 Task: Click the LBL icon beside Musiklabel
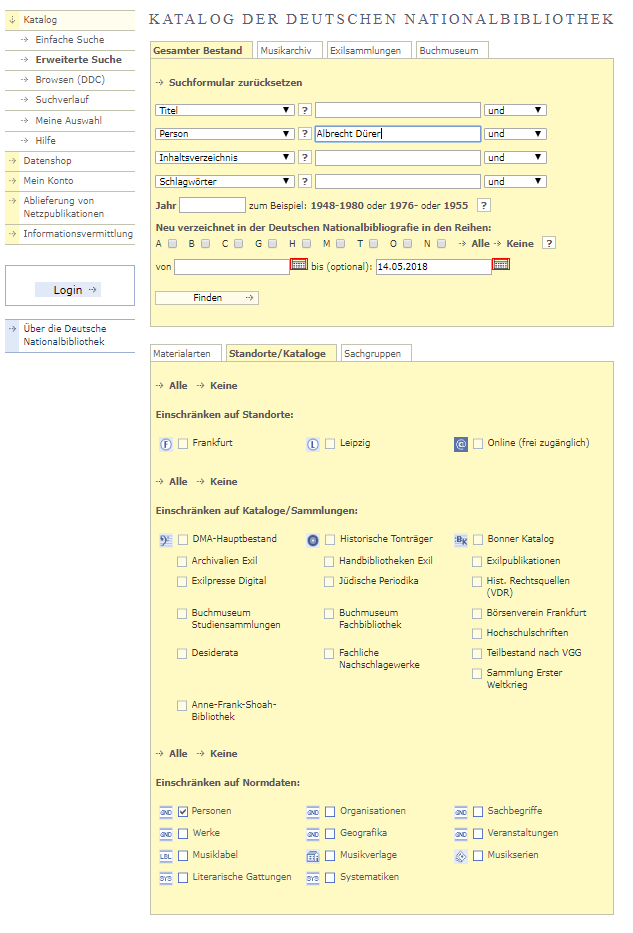[166, 856]
